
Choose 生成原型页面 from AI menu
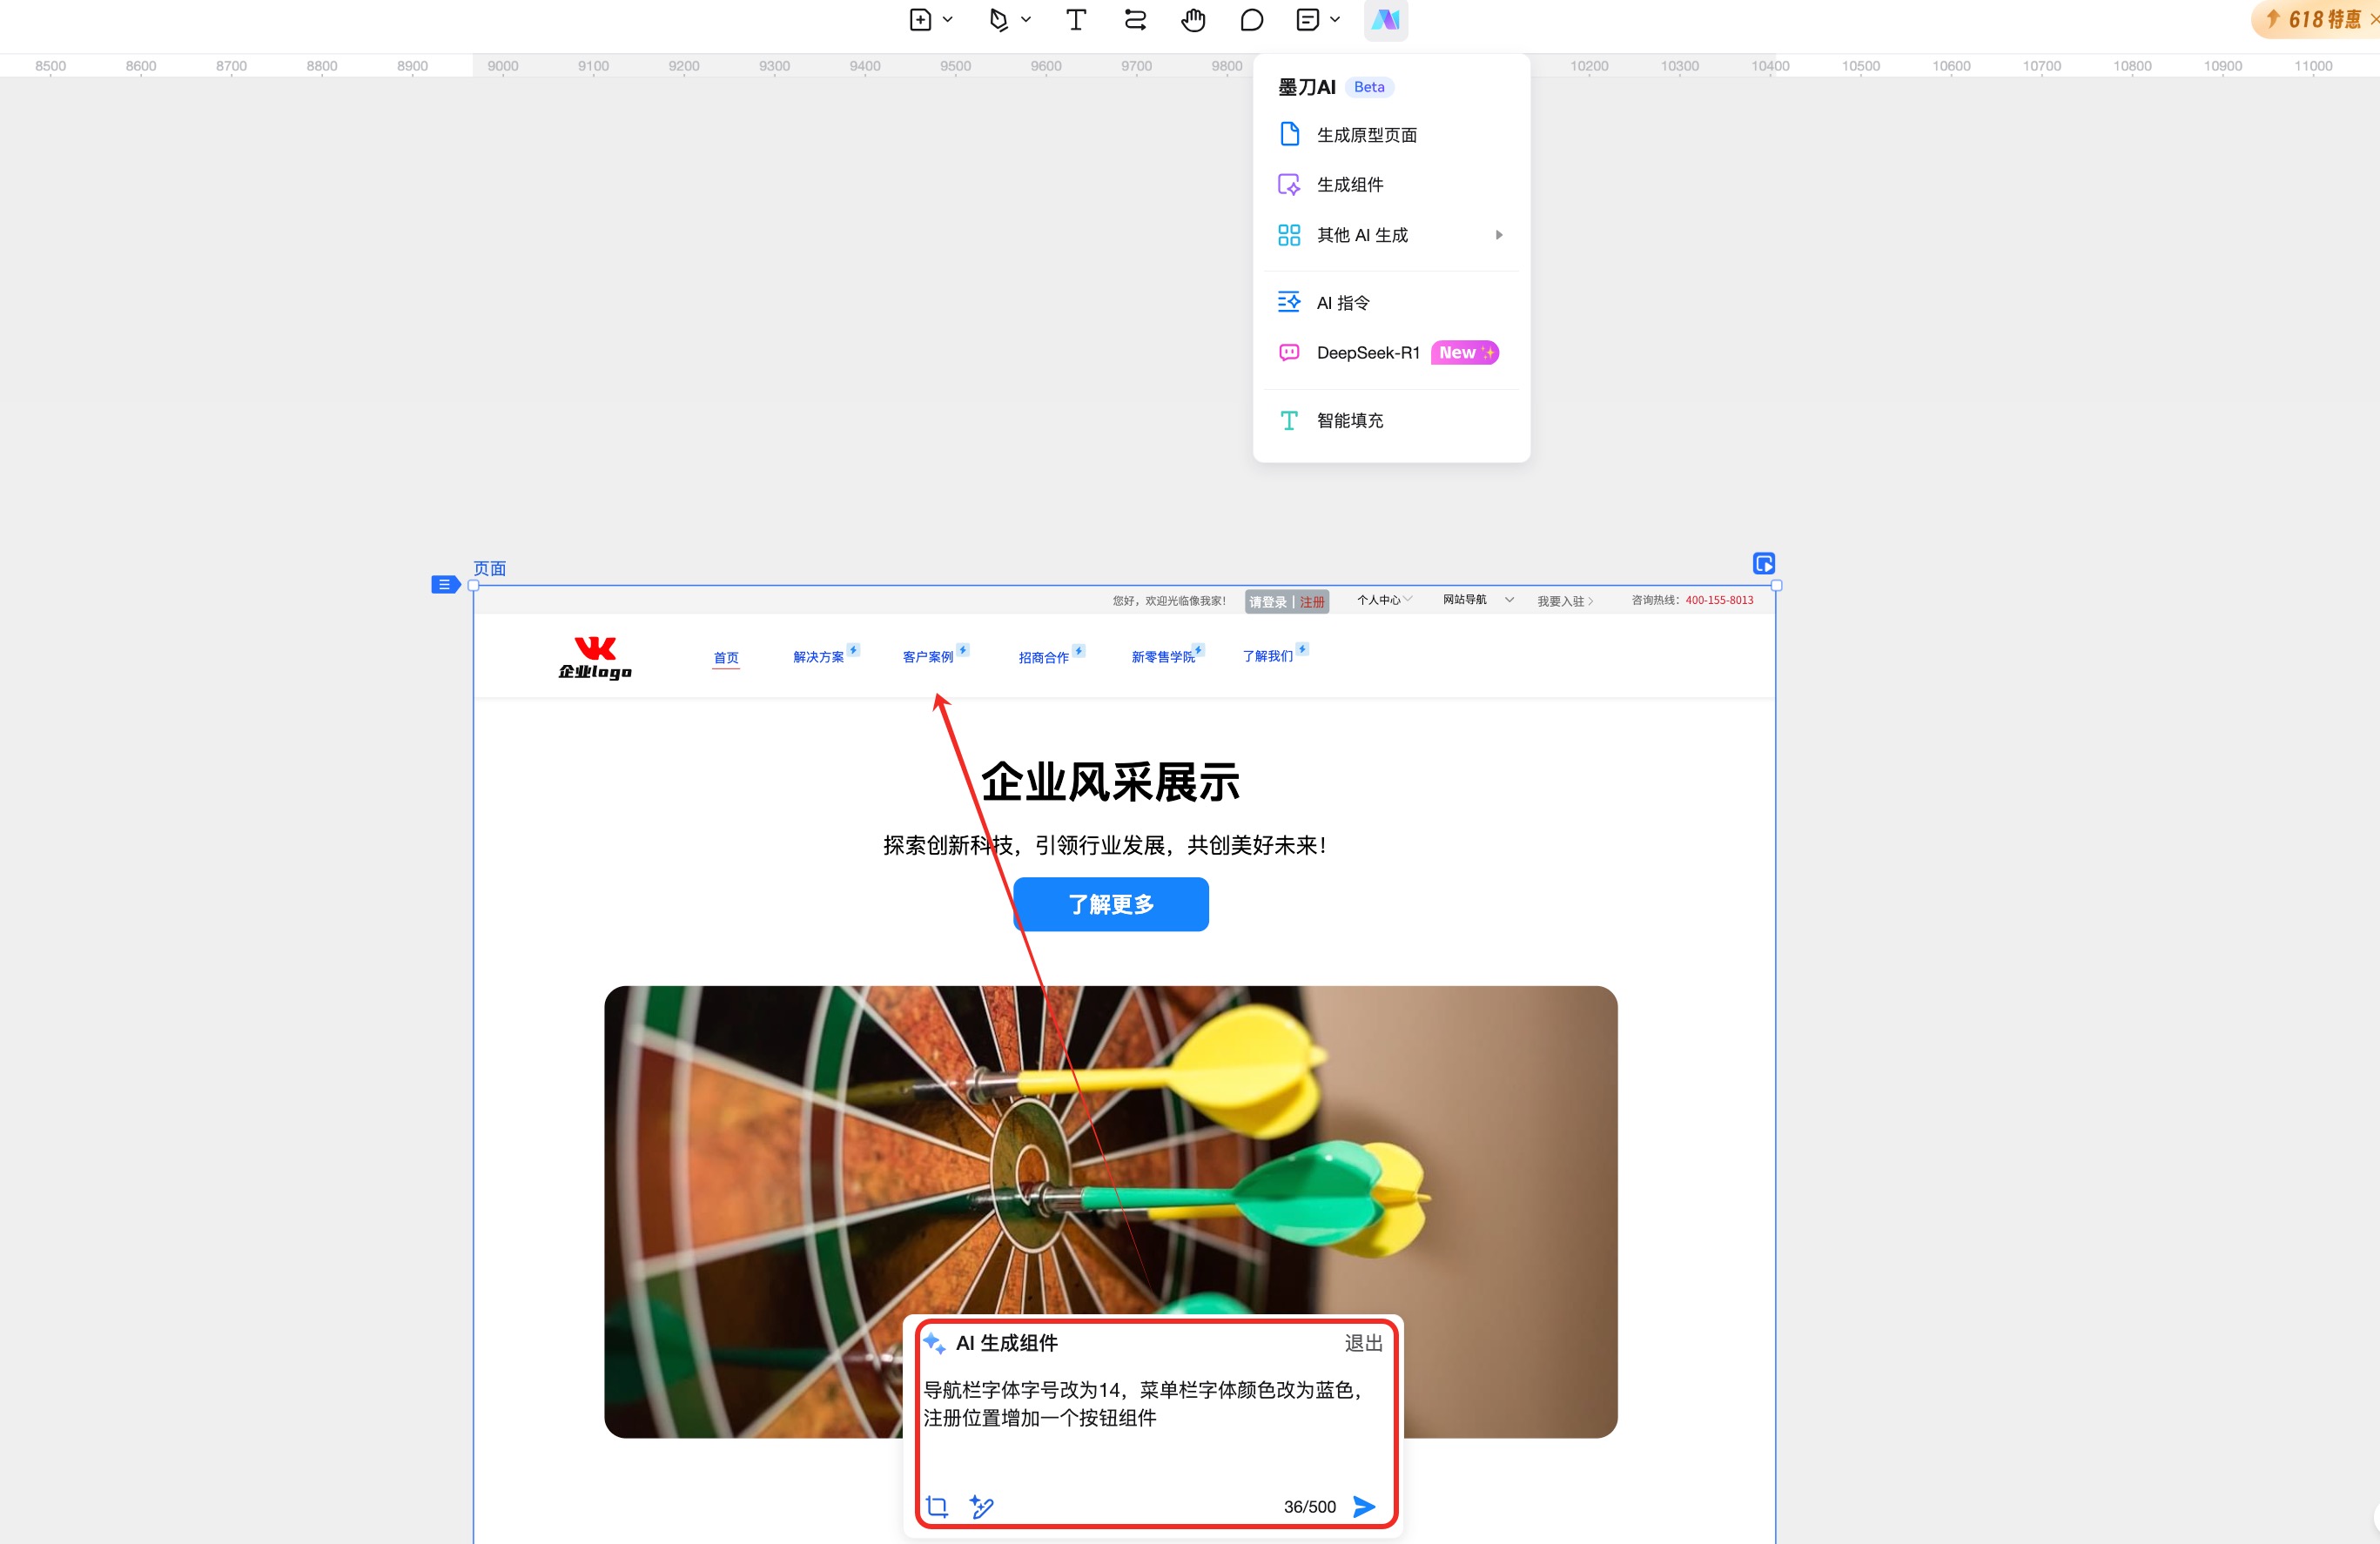pyautogui.click(x=1391, y=135)
